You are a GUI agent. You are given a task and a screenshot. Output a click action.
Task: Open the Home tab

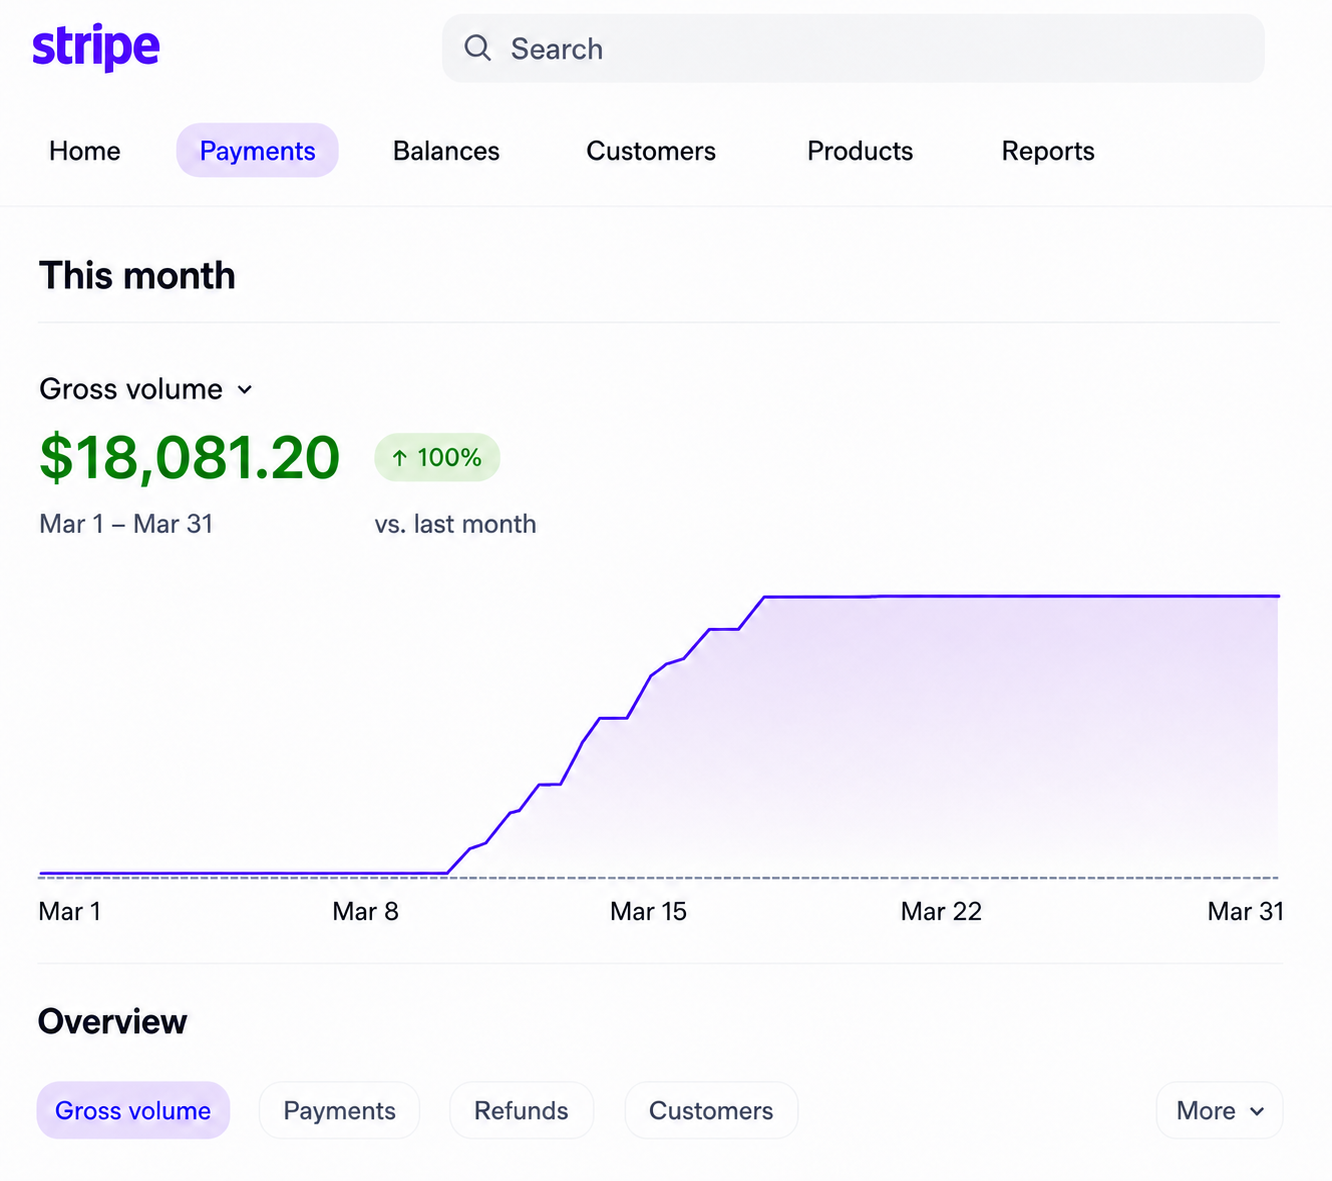click(85, 151)
